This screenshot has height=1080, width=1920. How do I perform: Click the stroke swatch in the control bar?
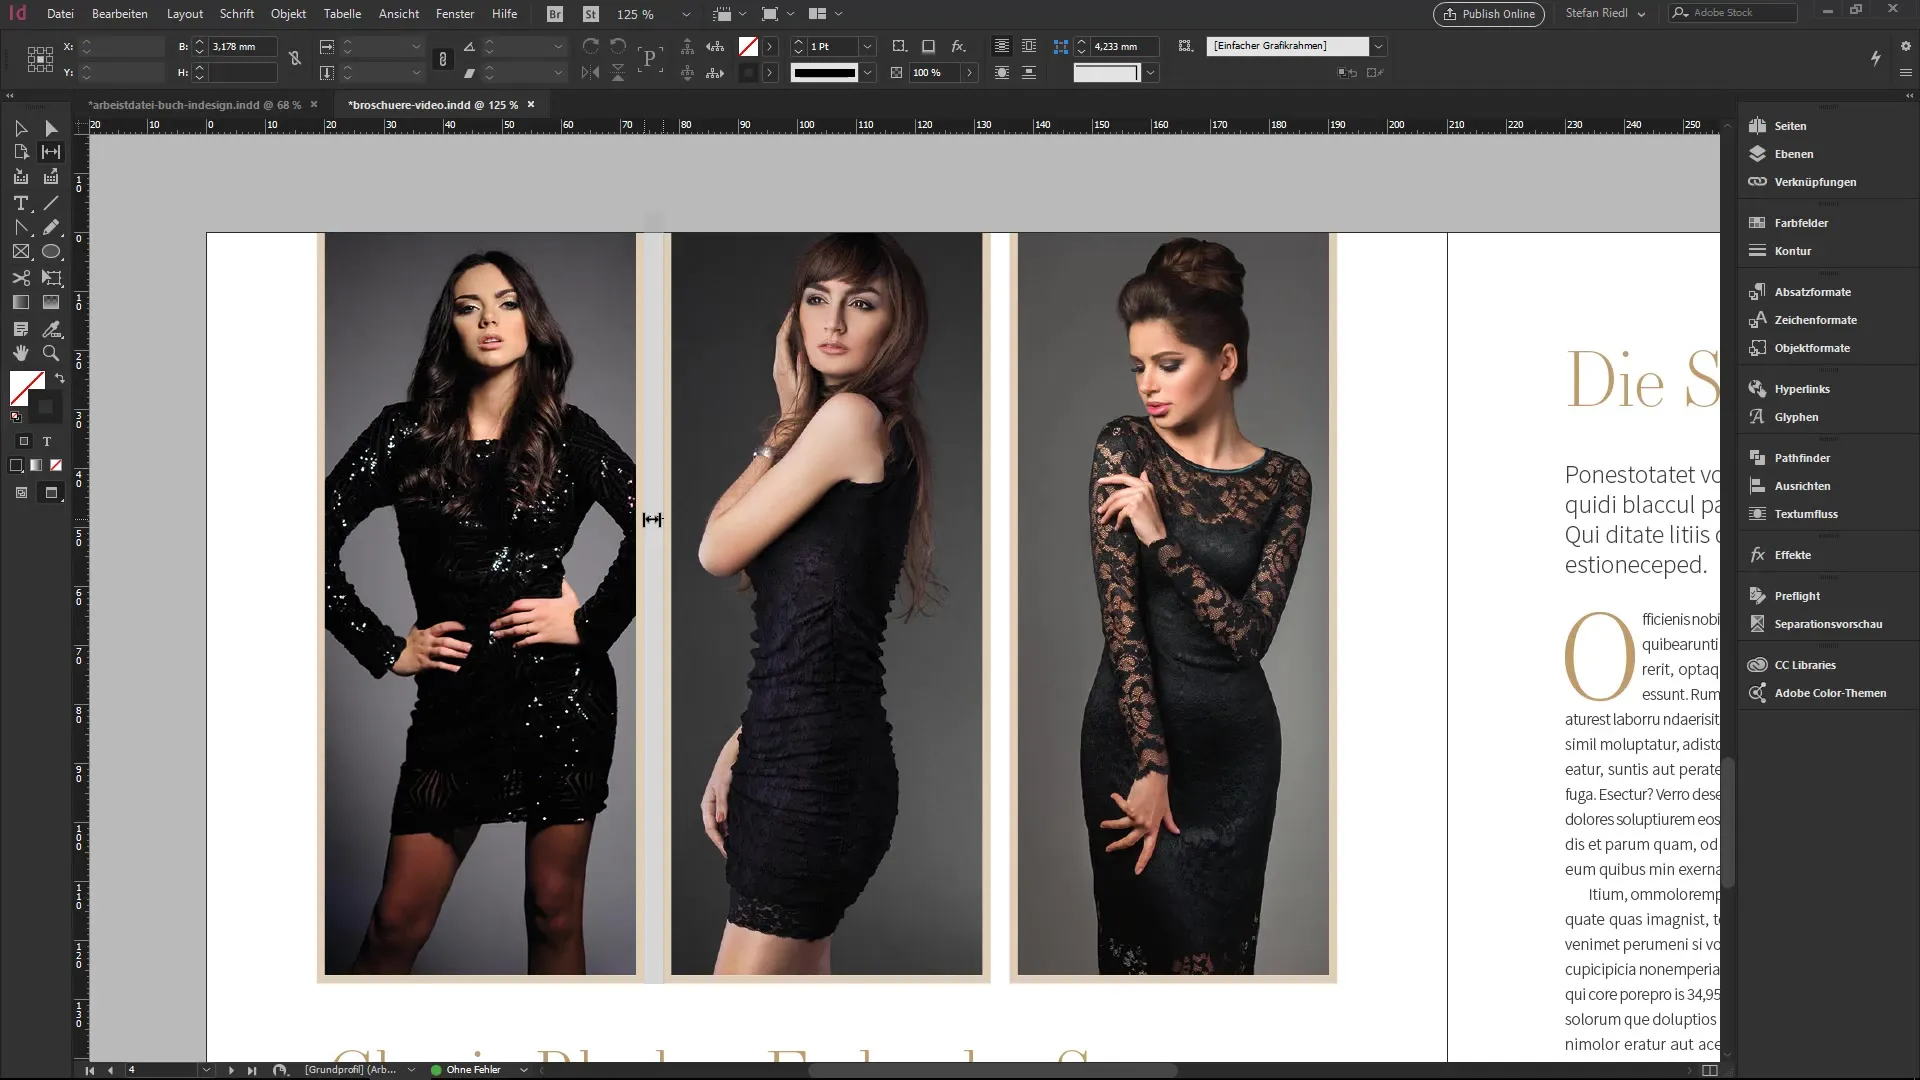coord(748,72)
